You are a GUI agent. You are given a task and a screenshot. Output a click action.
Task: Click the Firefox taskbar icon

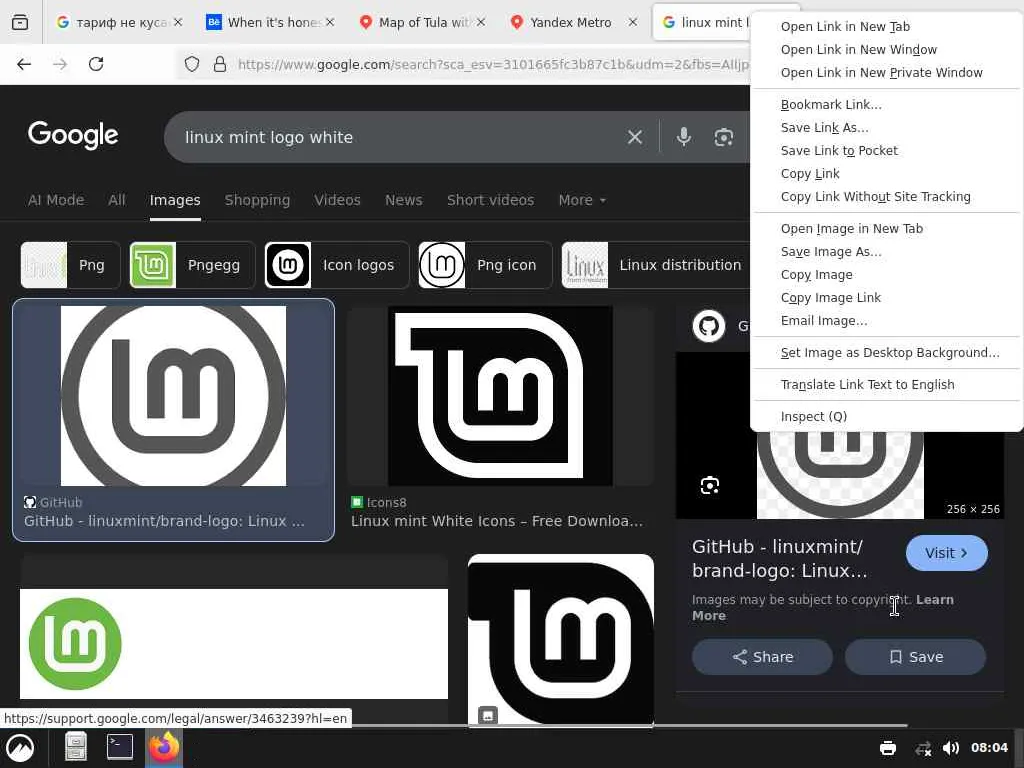tap(163, 747)
